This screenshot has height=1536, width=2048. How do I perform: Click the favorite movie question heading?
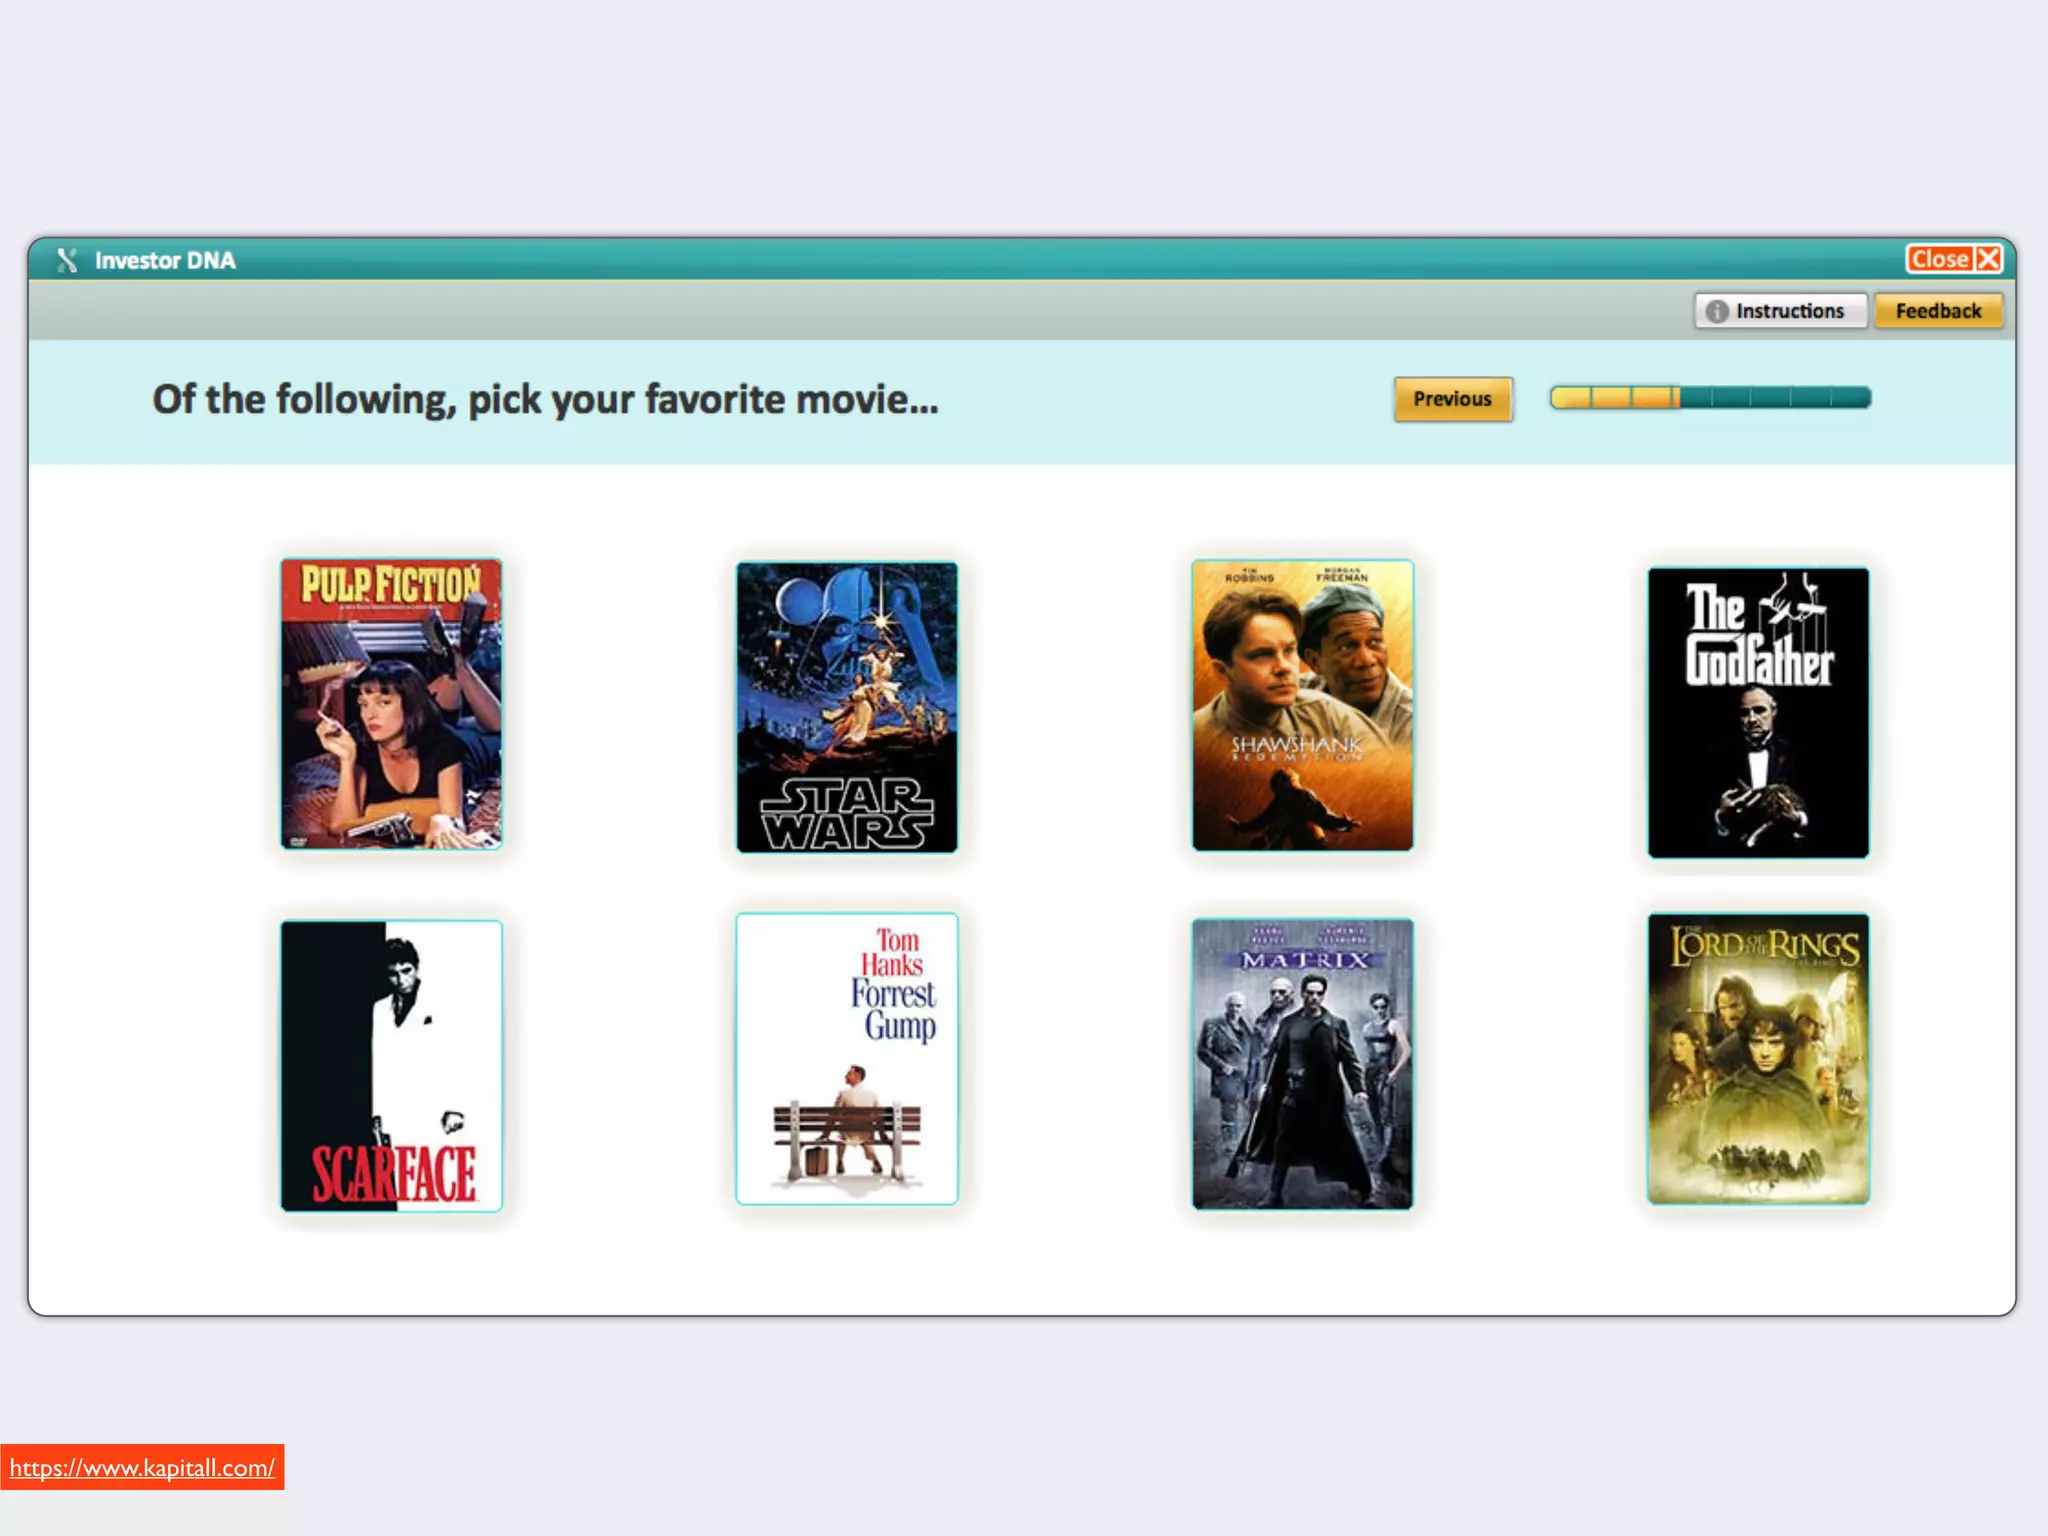tap(545, 400)
